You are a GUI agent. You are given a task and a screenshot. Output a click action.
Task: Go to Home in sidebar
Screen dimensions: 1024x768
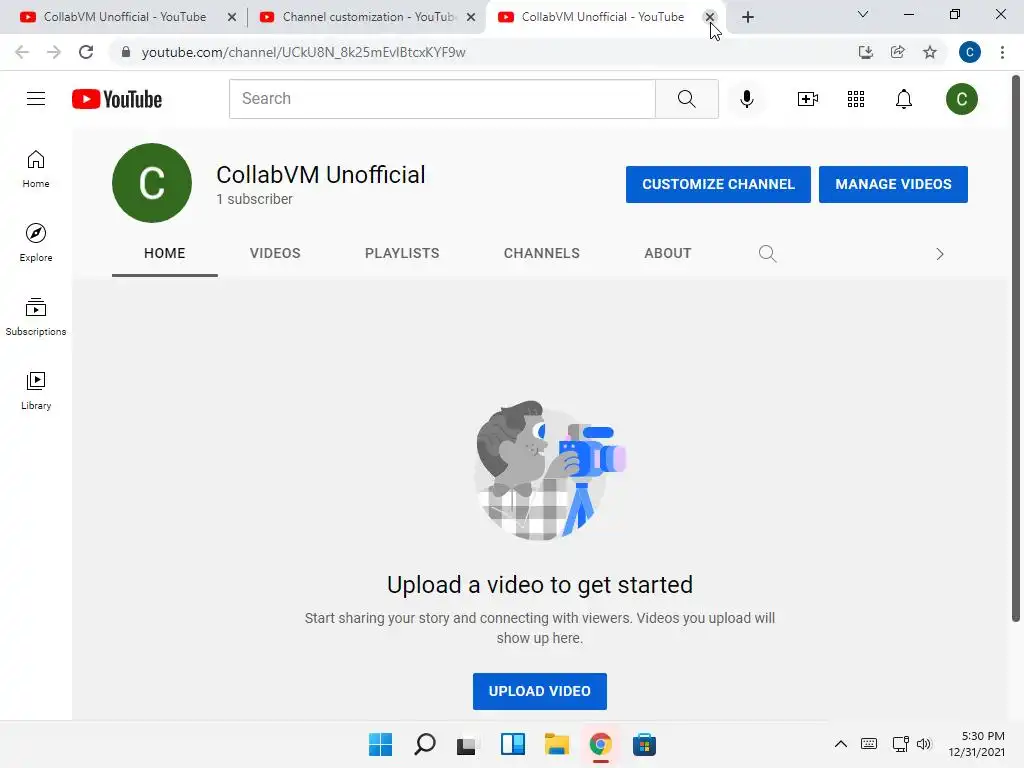[x=36, y=169]
